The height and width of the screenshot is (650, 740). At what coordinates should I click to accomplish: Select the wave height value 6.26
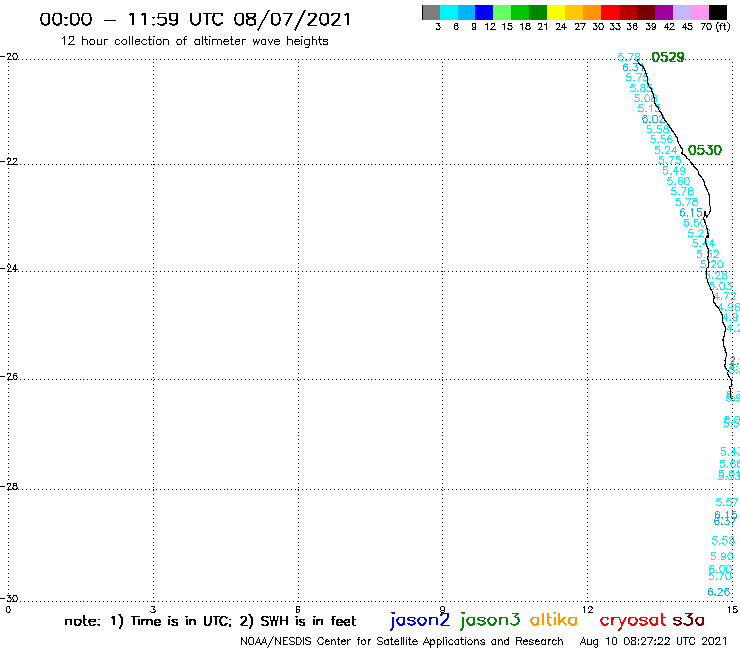(x=719, y=592)
